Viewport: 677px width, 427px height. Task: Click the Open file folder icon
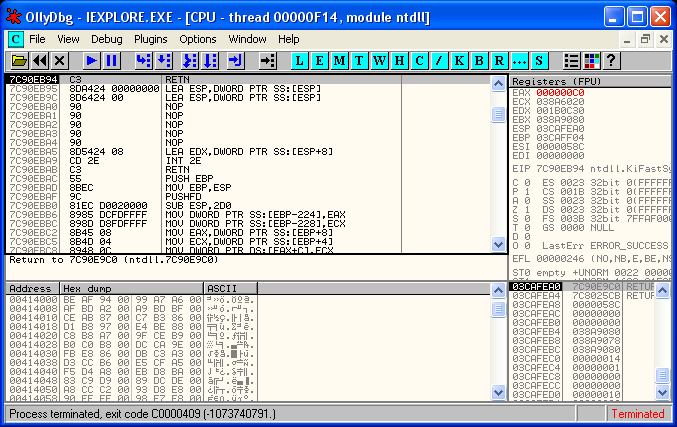(19, 61)
